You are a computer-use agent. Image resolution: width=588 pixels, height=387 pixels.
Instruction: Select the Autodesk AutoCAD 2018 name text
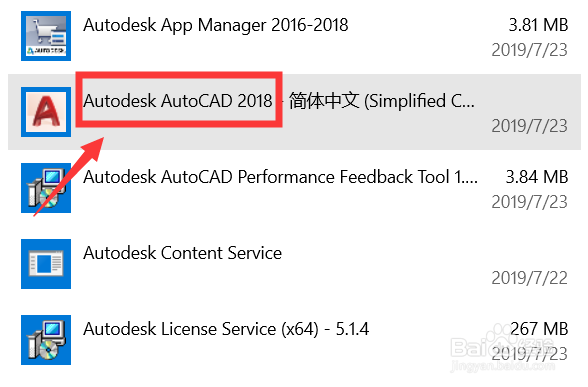pyautogui.click(x=178, y=101)
